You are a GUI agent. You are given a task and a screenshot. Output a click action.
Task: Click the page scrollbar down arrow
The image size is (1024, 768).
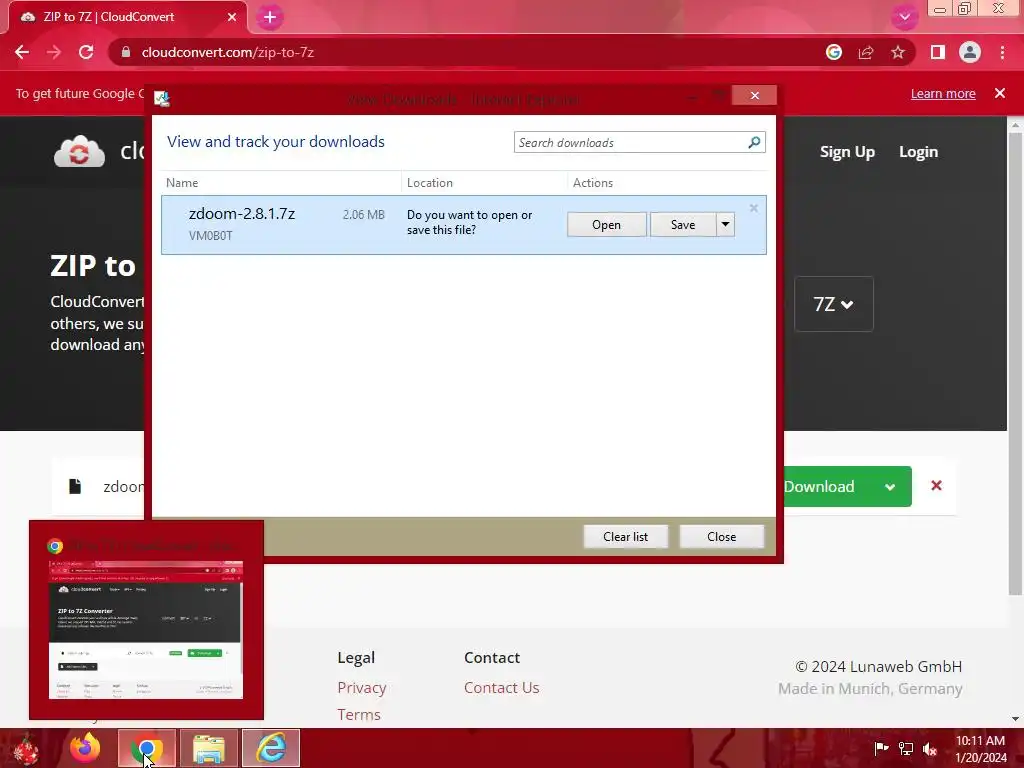click(x=1015, y=719)
